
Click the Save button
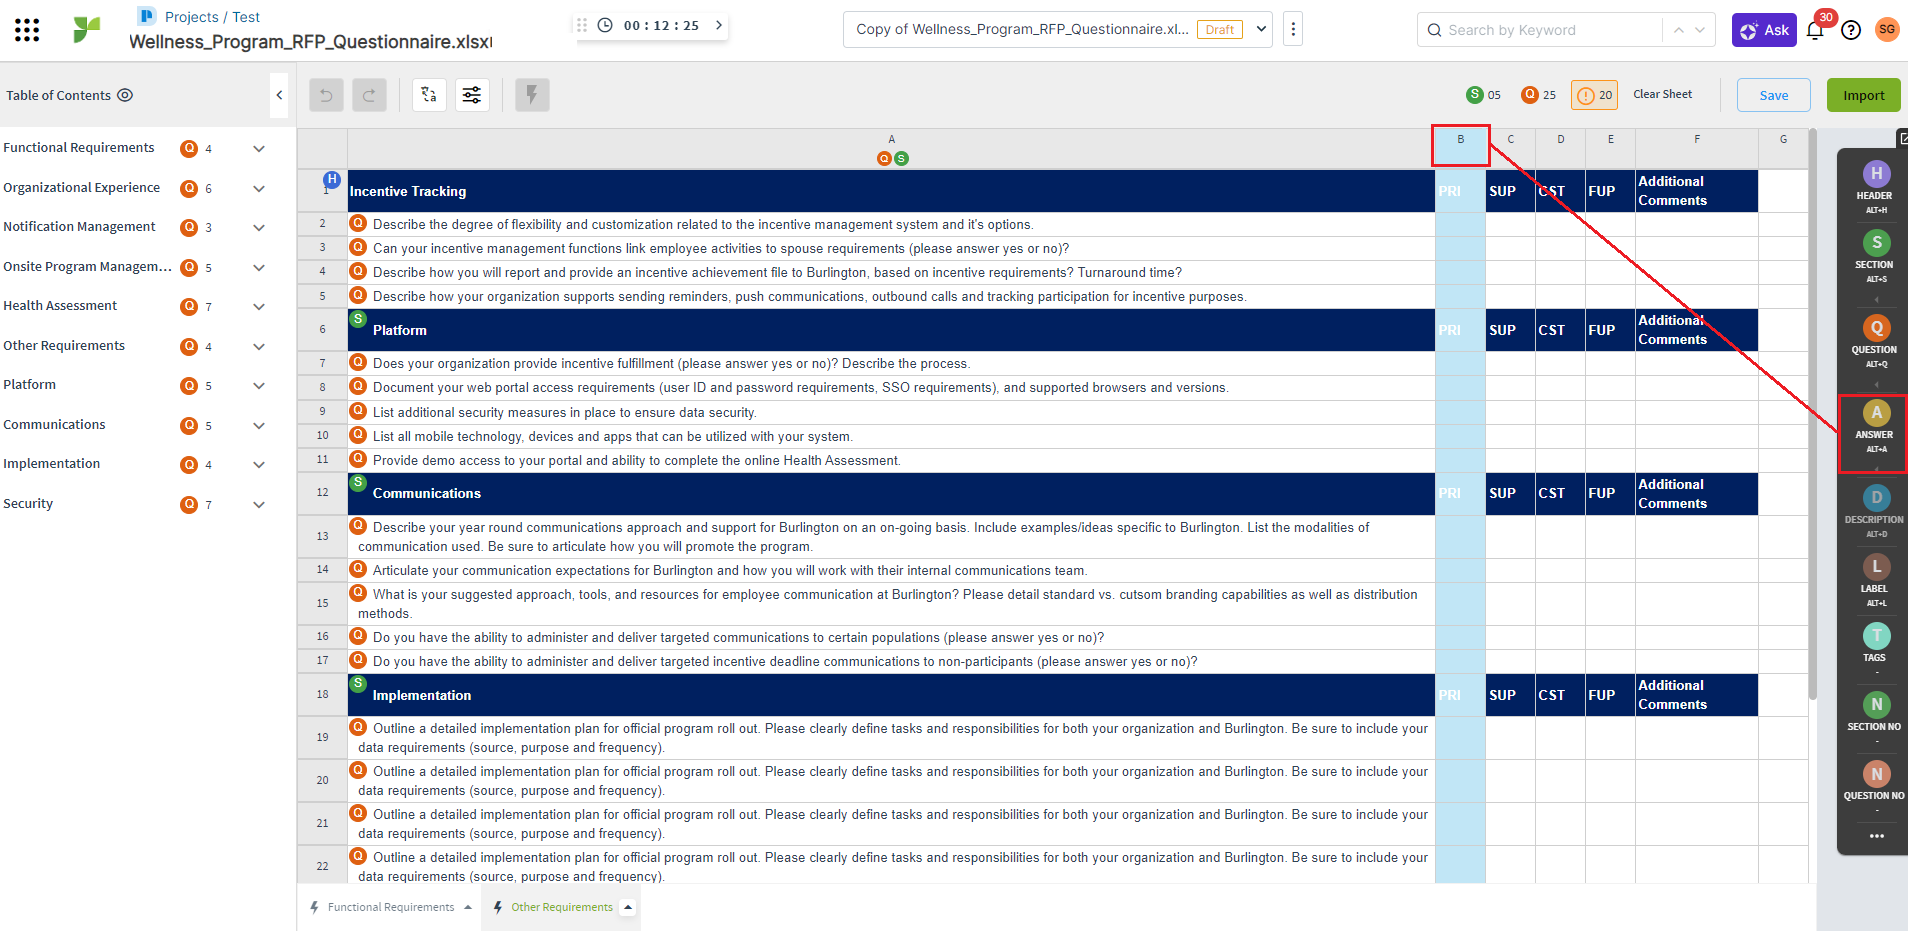[x=1773, y=95]
